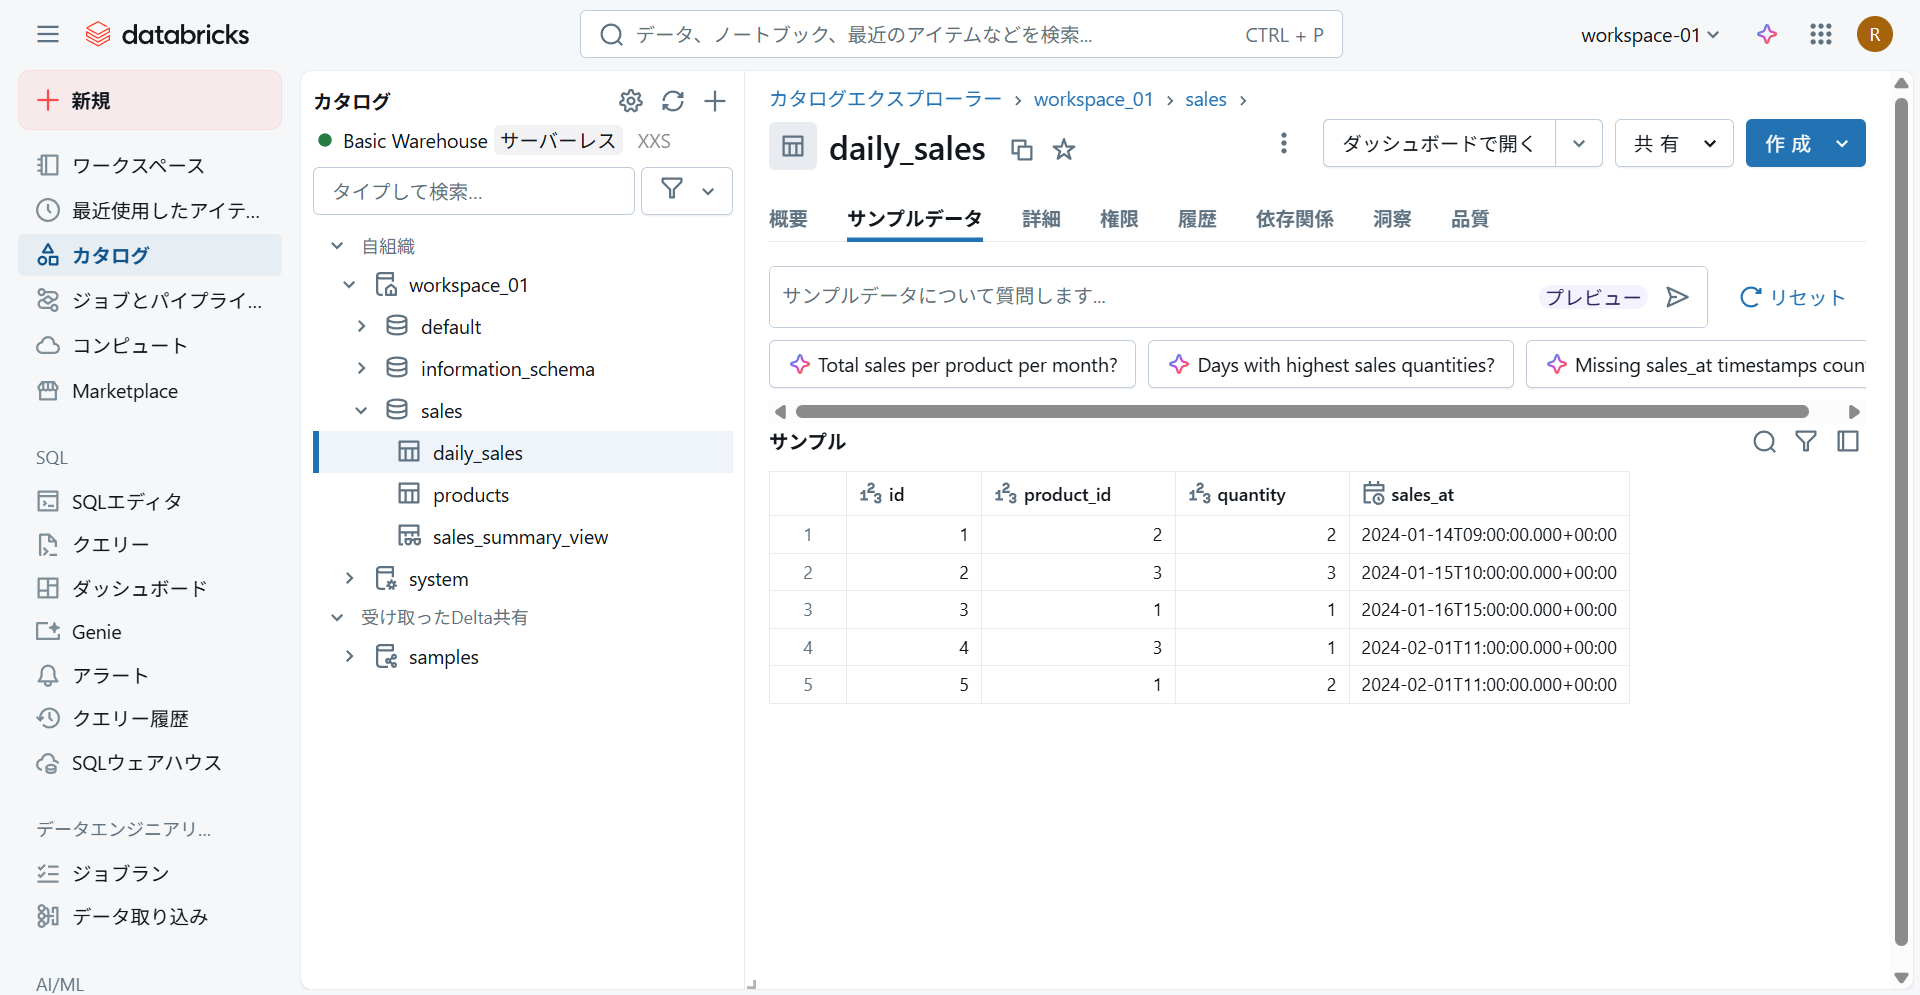Search within the sample data table
1920x995 pixels.
(x=1764, y=442)
